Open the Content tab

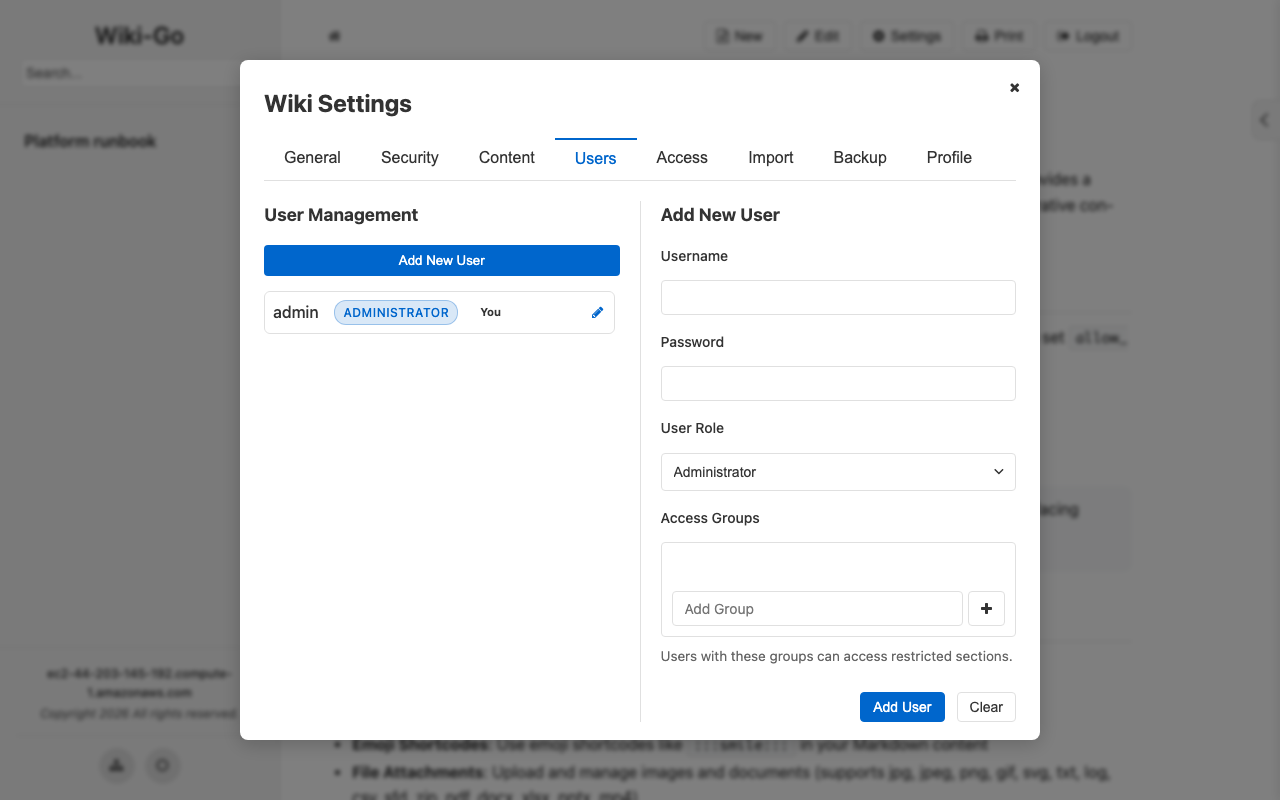click(x=507, y=158)
